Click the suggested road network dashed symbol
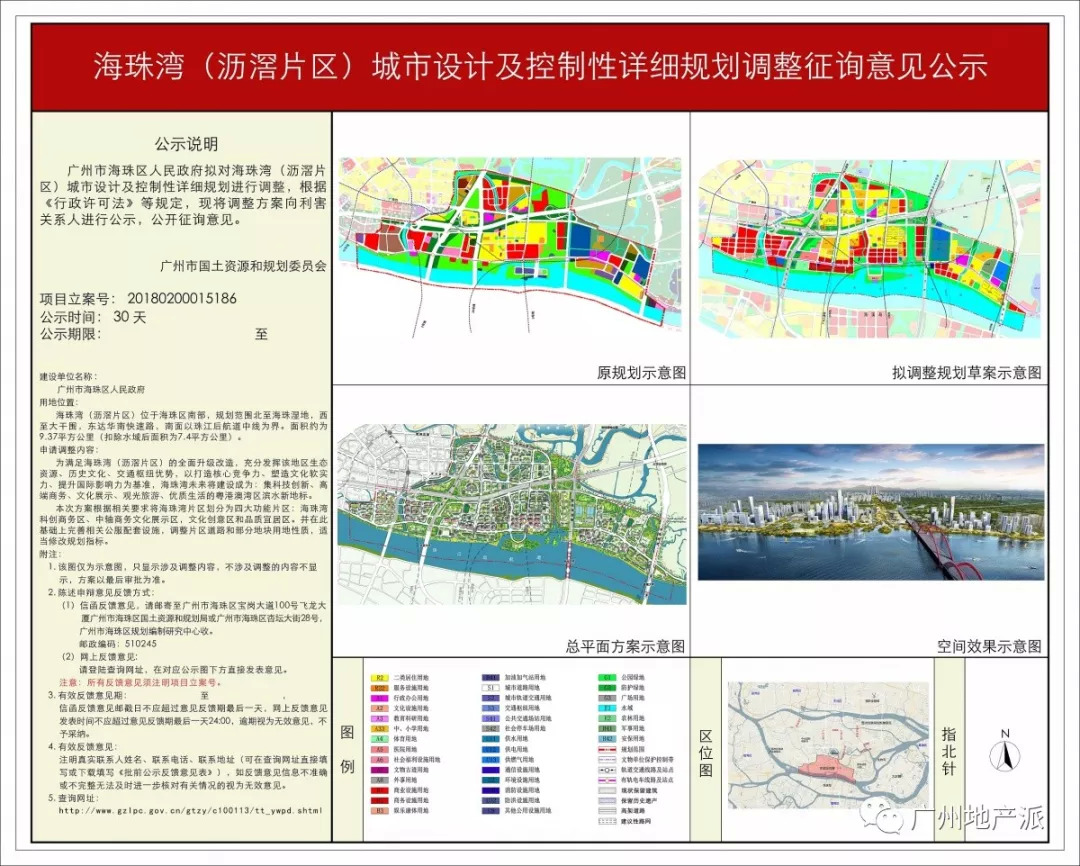This screenshot has width=1080, height=866. click(607, 820)
